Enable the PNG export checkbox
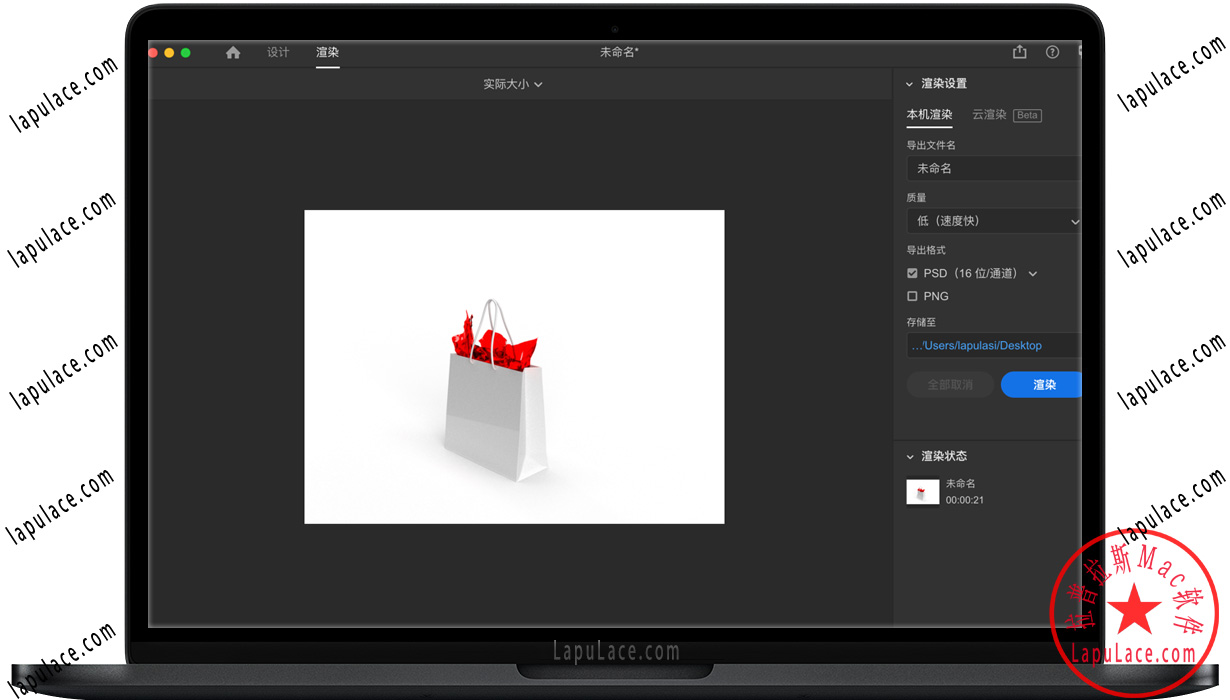Viewport: 1230px width, 700px height. 912,296
